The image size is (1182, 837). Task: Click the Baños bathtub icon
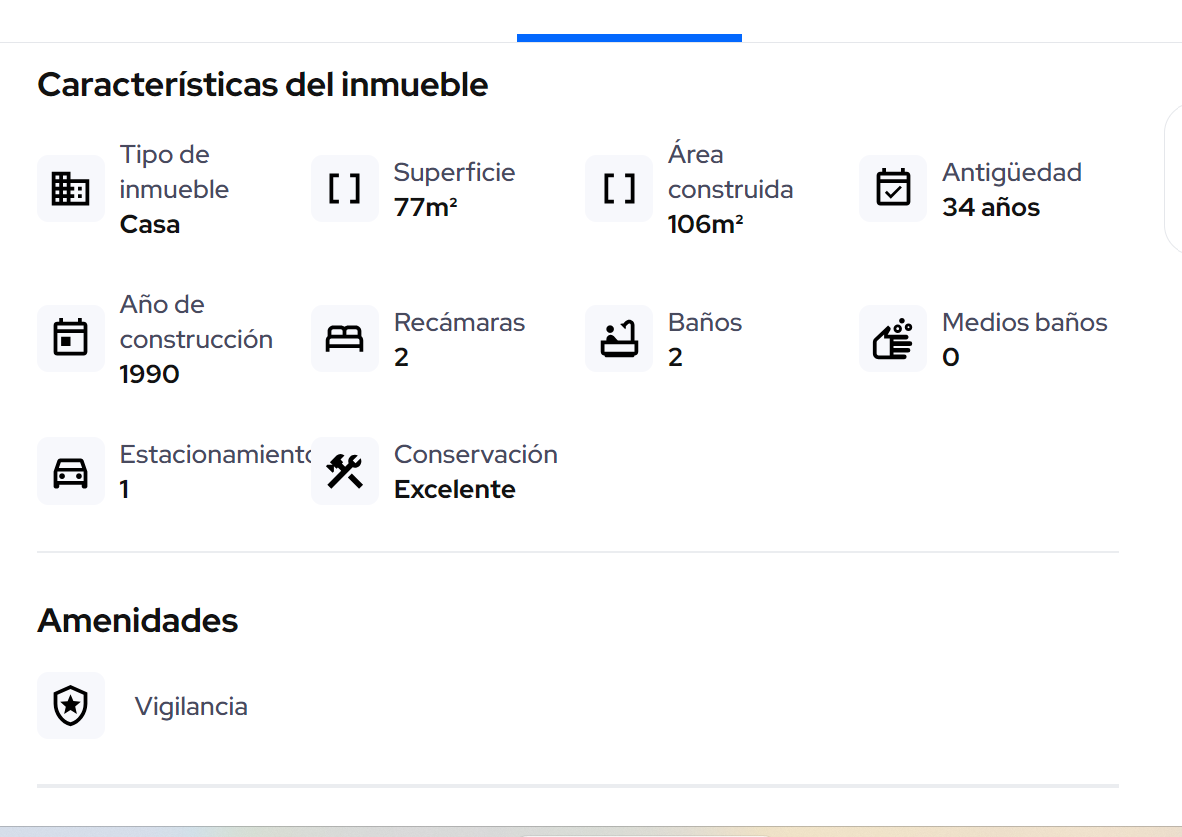point(618,339)
